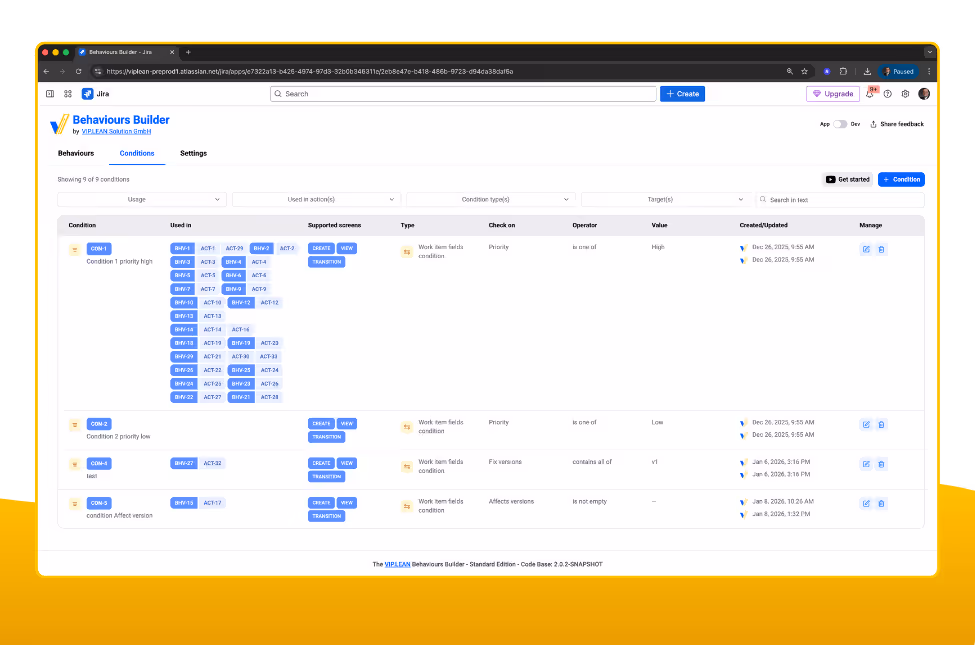Select the Conditions tab
Viewport: 975px width, 645px height.
(137, 154)
